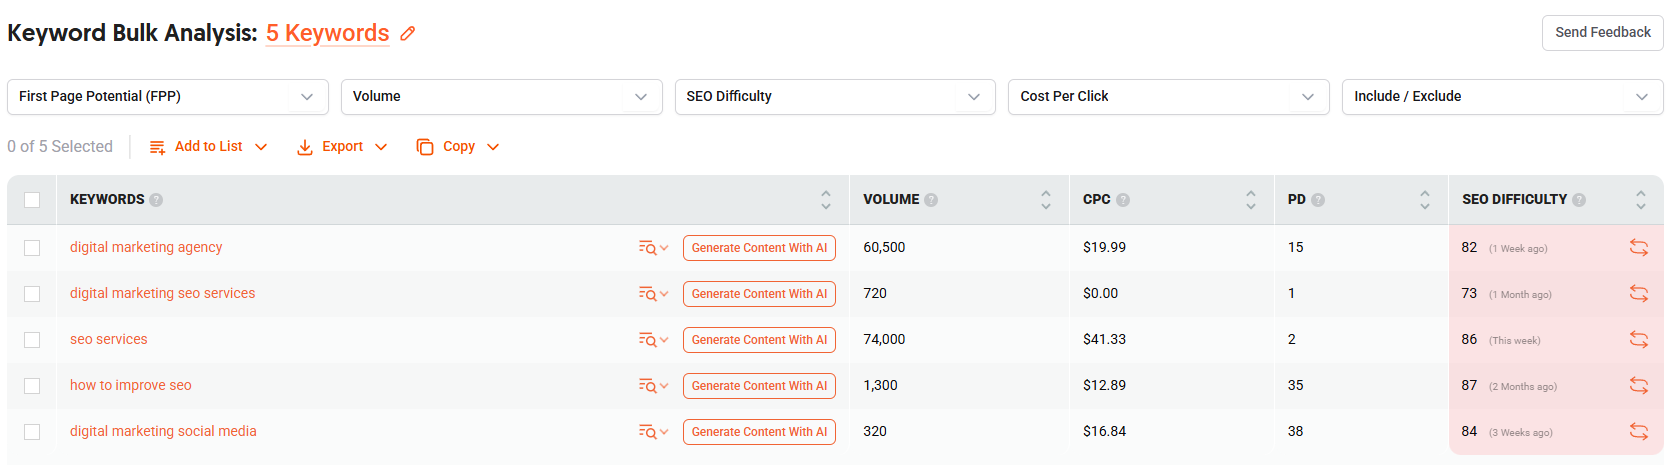Click volume value 60,500
This screenshot has height=465, width=1674.
coord(884,247)
